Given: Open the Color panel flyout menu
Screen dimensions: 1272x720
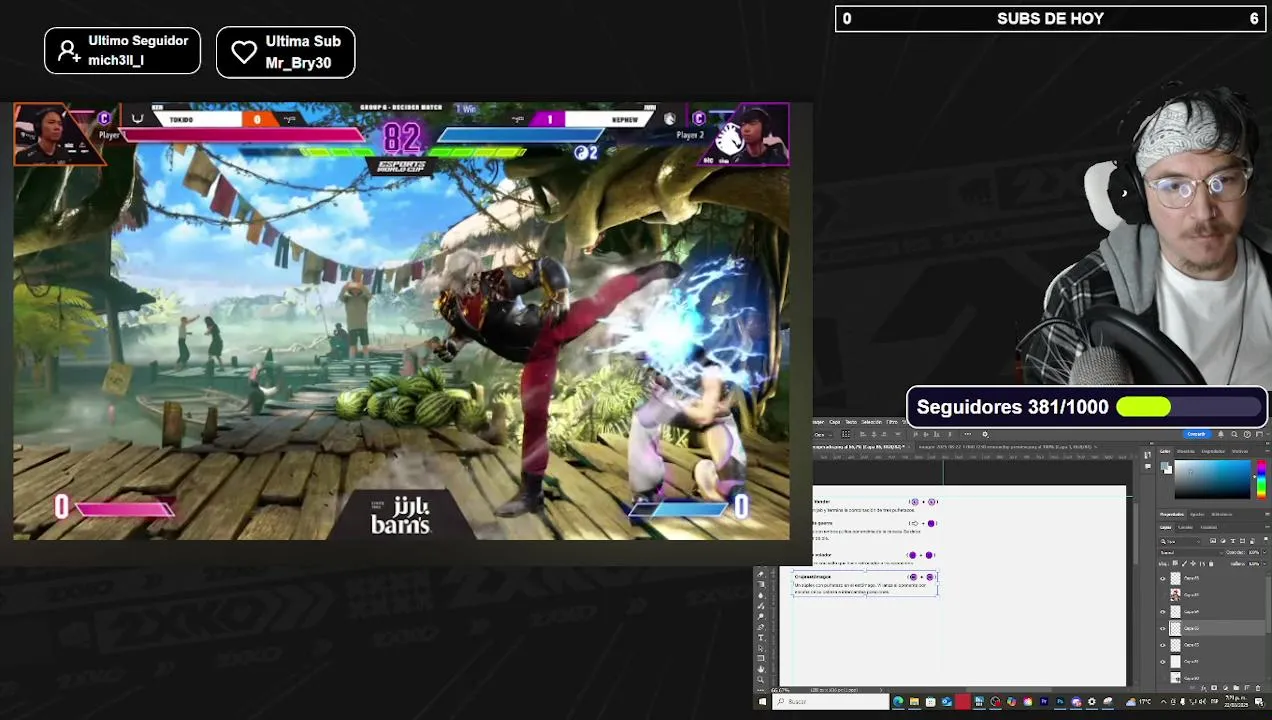Looking at the screenshot, I should pos(1267,451).
